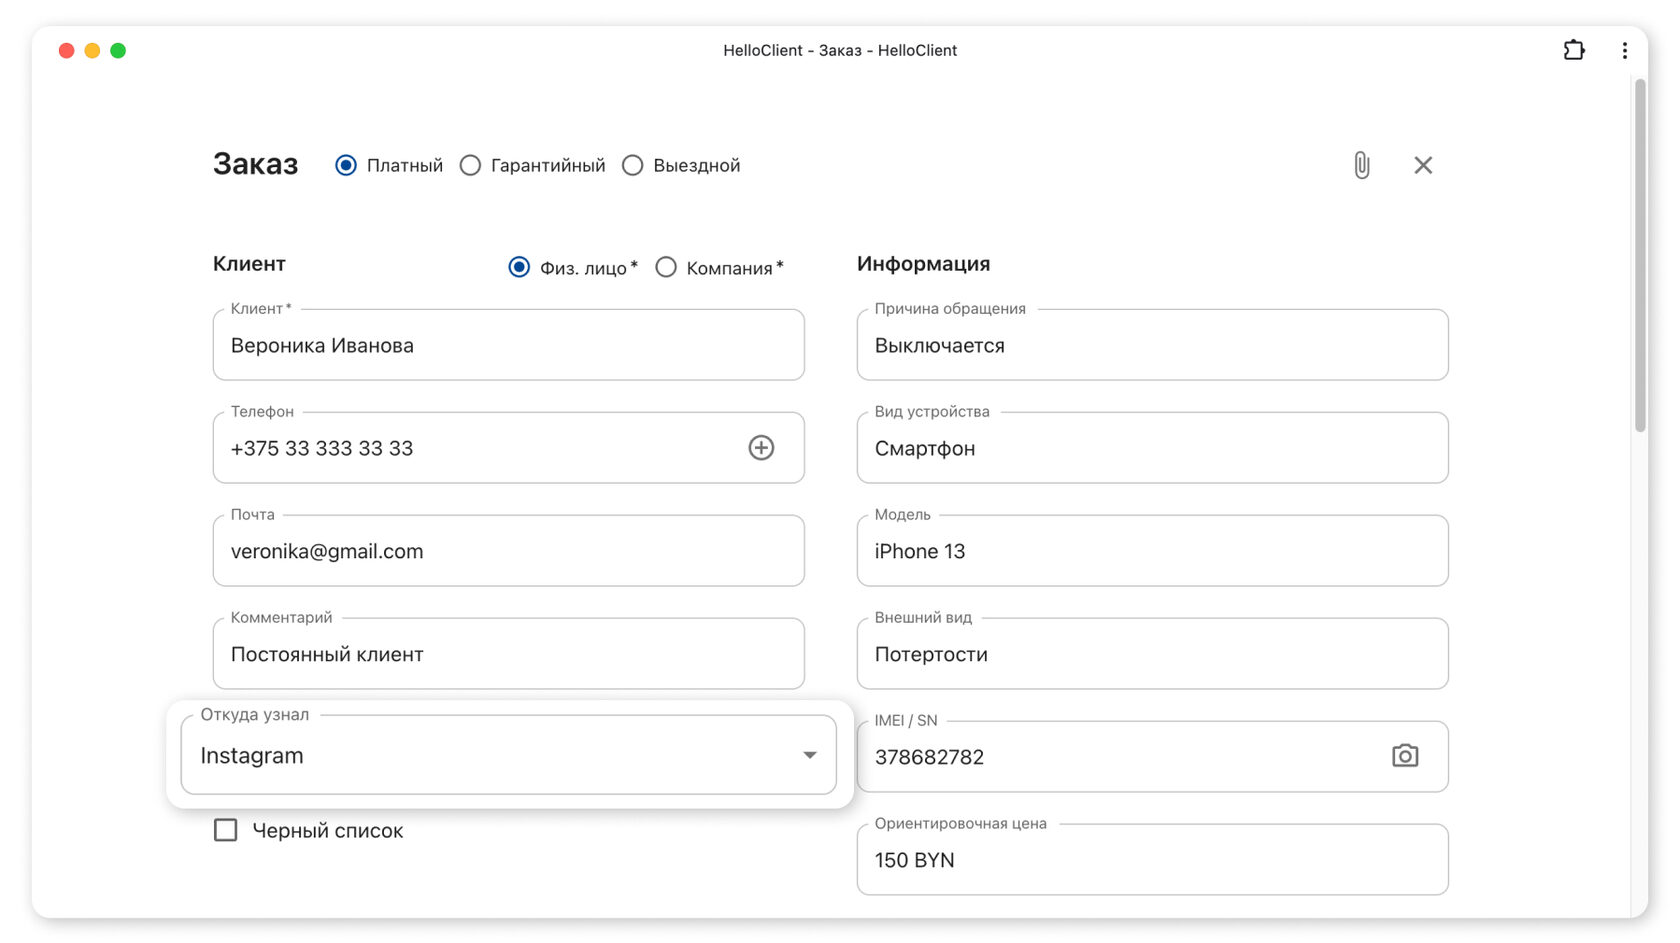This screenshot has width=1680, height=943.
Task: Open the browser extensions puzzle icon
Action: [x=1574, y=50]
